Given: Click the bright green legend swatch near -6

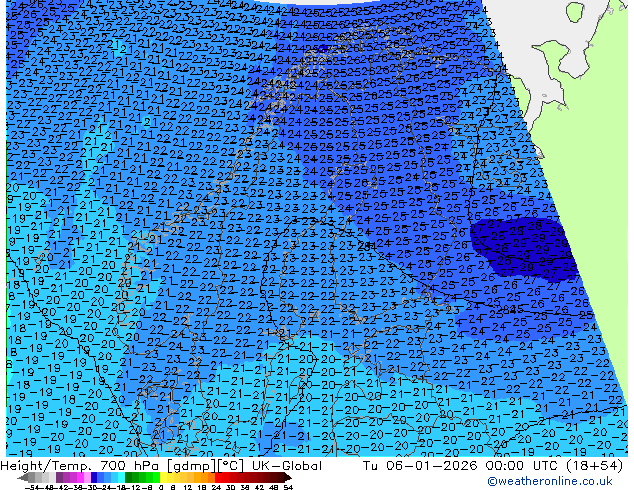Looking at the screenshot, I should (156, 477).
